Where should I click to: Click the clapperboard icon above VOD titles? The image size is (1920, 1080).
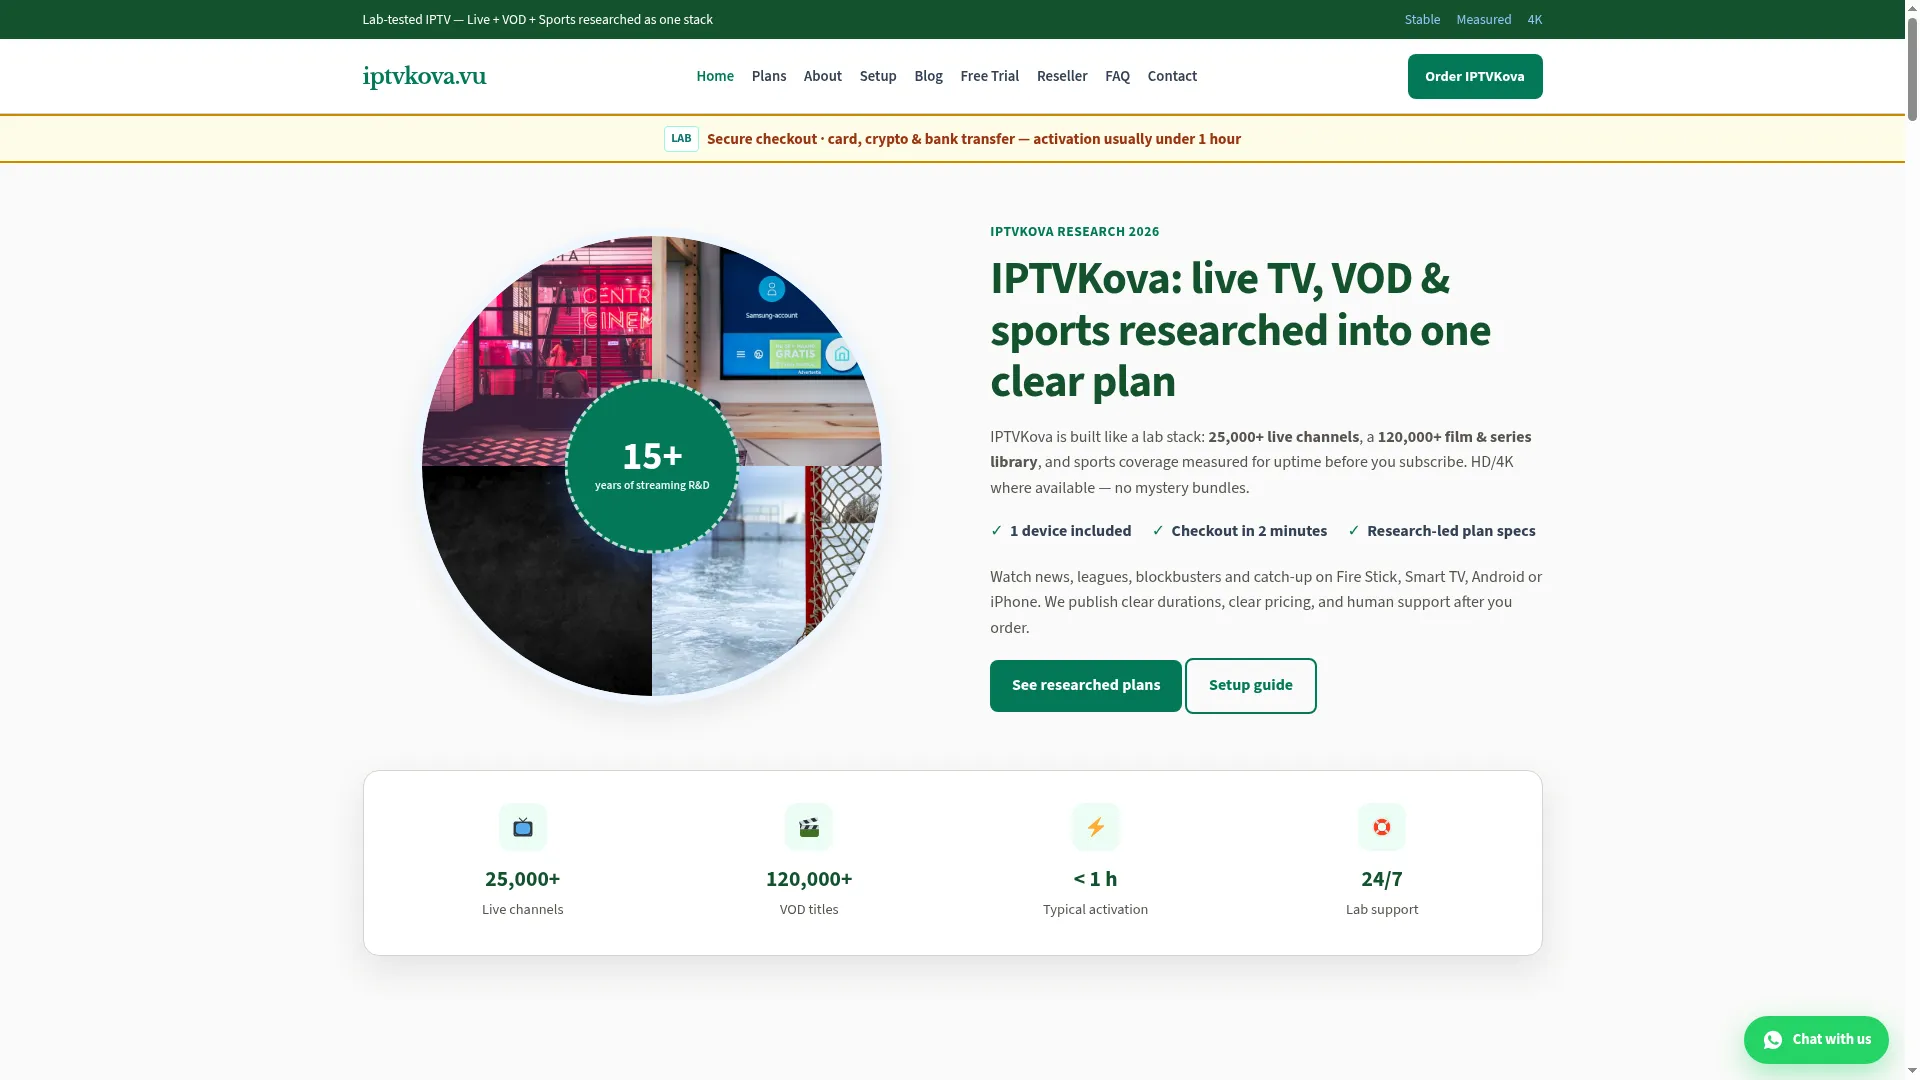tap(809, 827)
